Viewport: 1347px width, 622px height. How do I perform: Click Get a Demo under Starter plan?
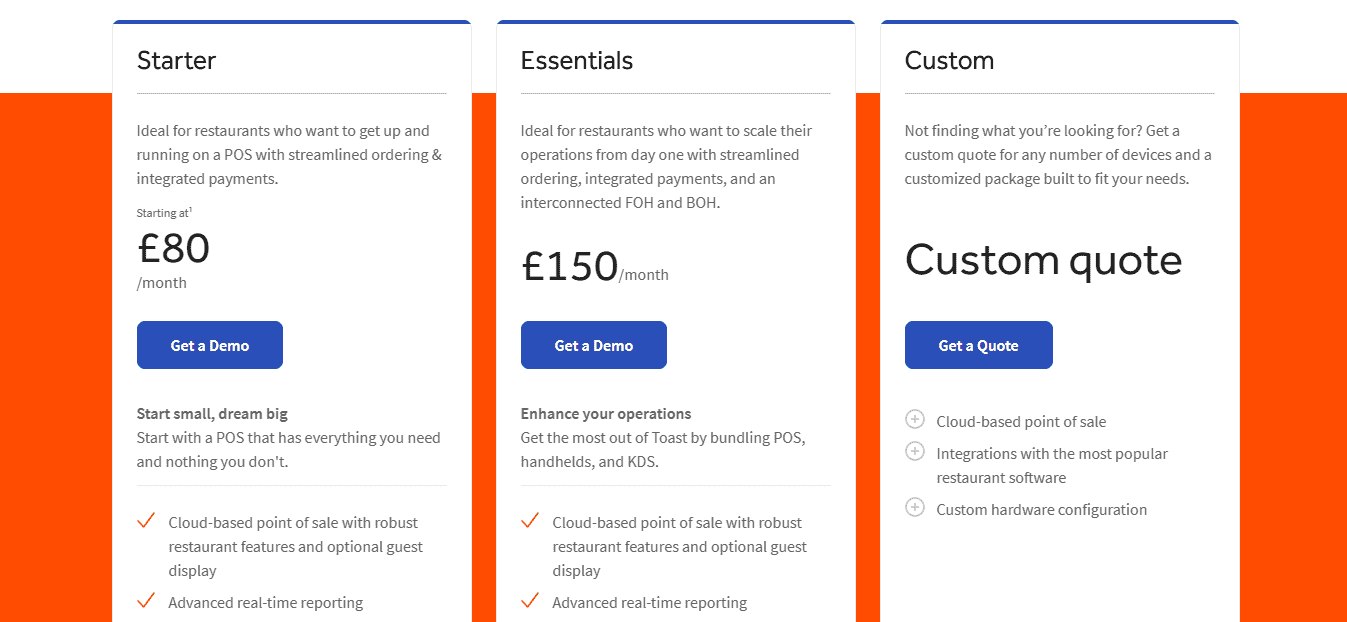210,345
